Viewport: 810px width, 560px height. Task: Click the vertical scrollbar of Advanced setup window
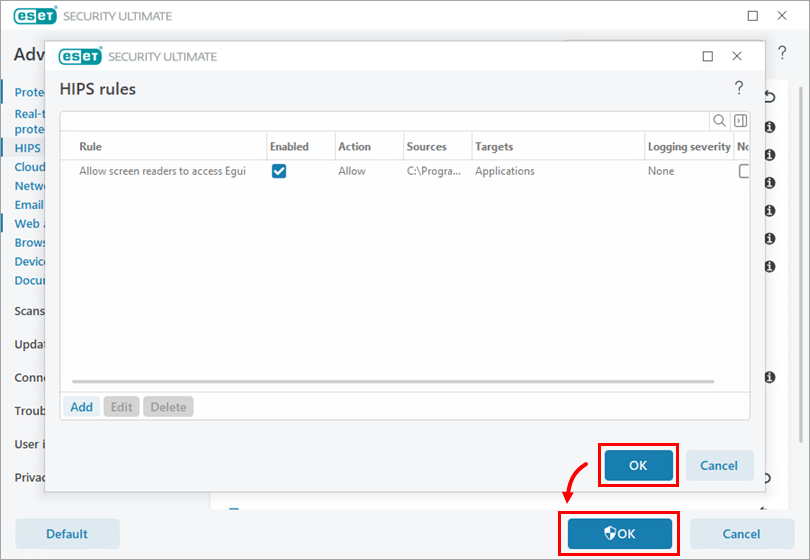coord(801,263)
